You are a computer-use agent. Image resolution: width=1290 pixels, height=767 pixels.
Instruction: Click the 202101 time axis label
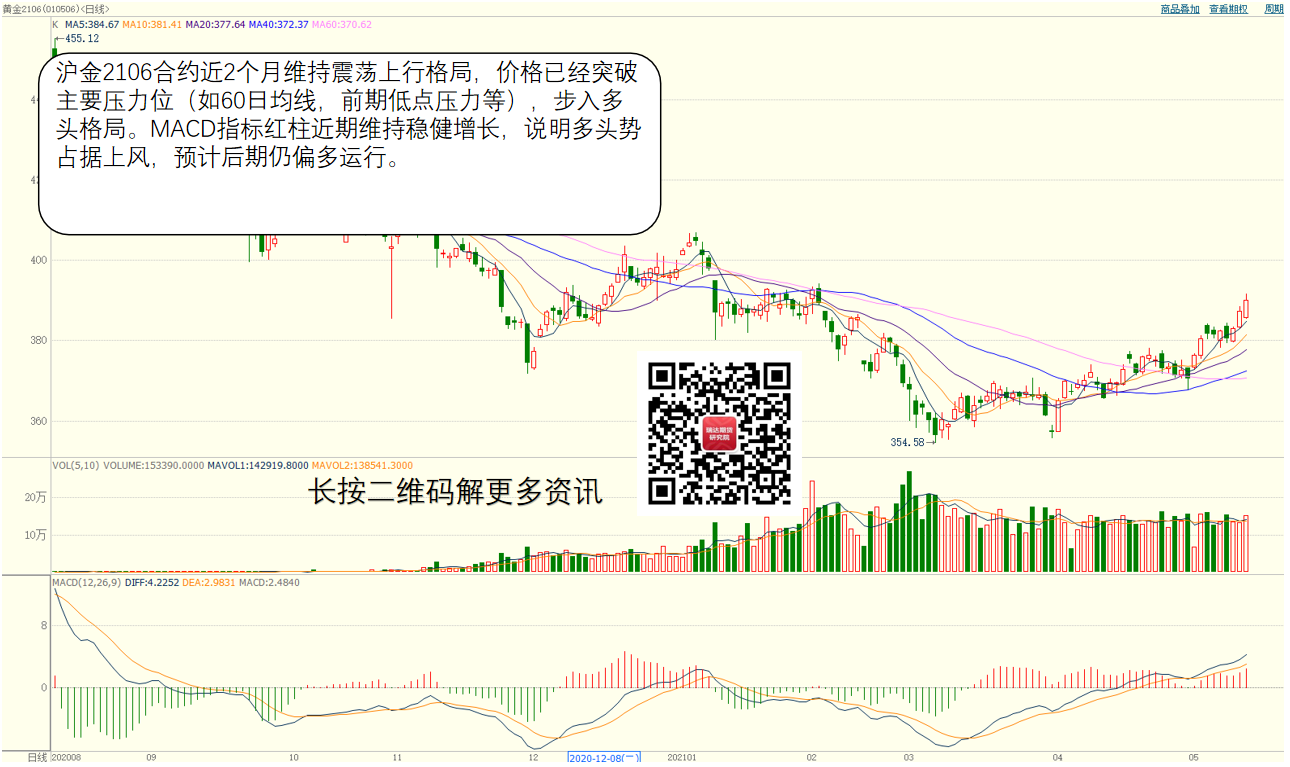click(681, 758)
